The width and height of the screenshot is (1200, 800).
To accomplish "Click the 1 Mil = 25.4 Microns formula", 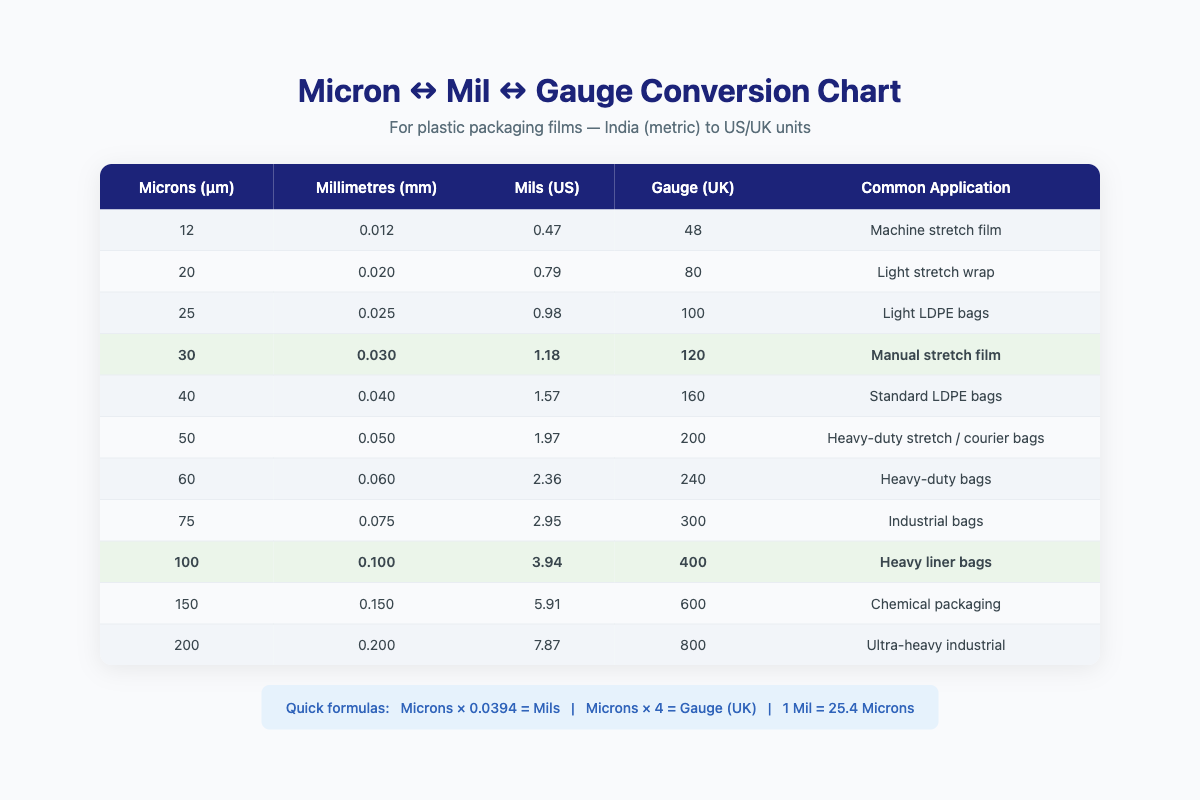I will click(849, 708).
